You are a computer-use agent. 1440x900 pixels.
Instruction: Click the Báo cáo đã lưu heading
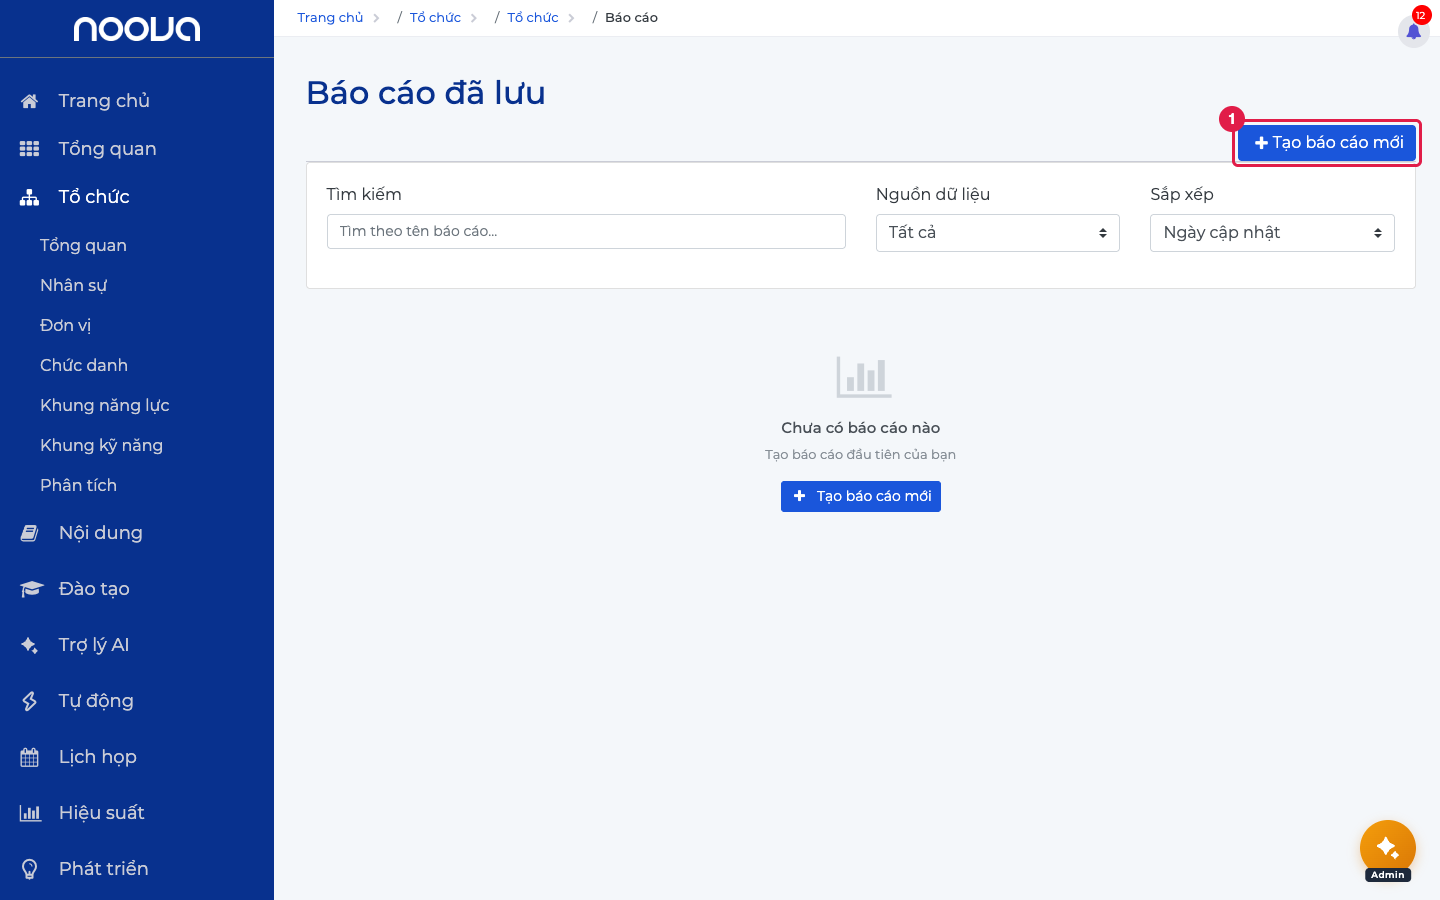tap(426, 93)
